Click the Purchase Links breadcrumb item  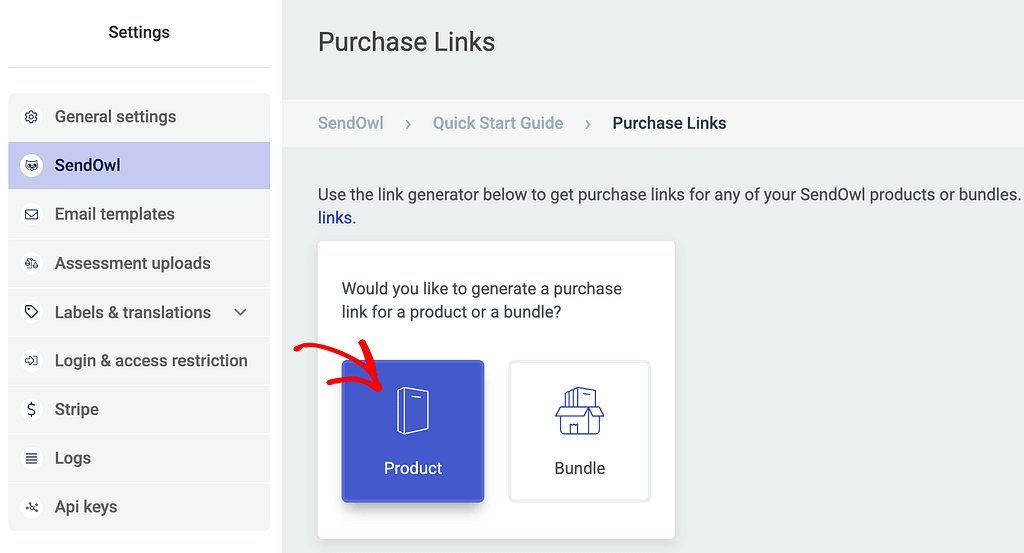669,123
